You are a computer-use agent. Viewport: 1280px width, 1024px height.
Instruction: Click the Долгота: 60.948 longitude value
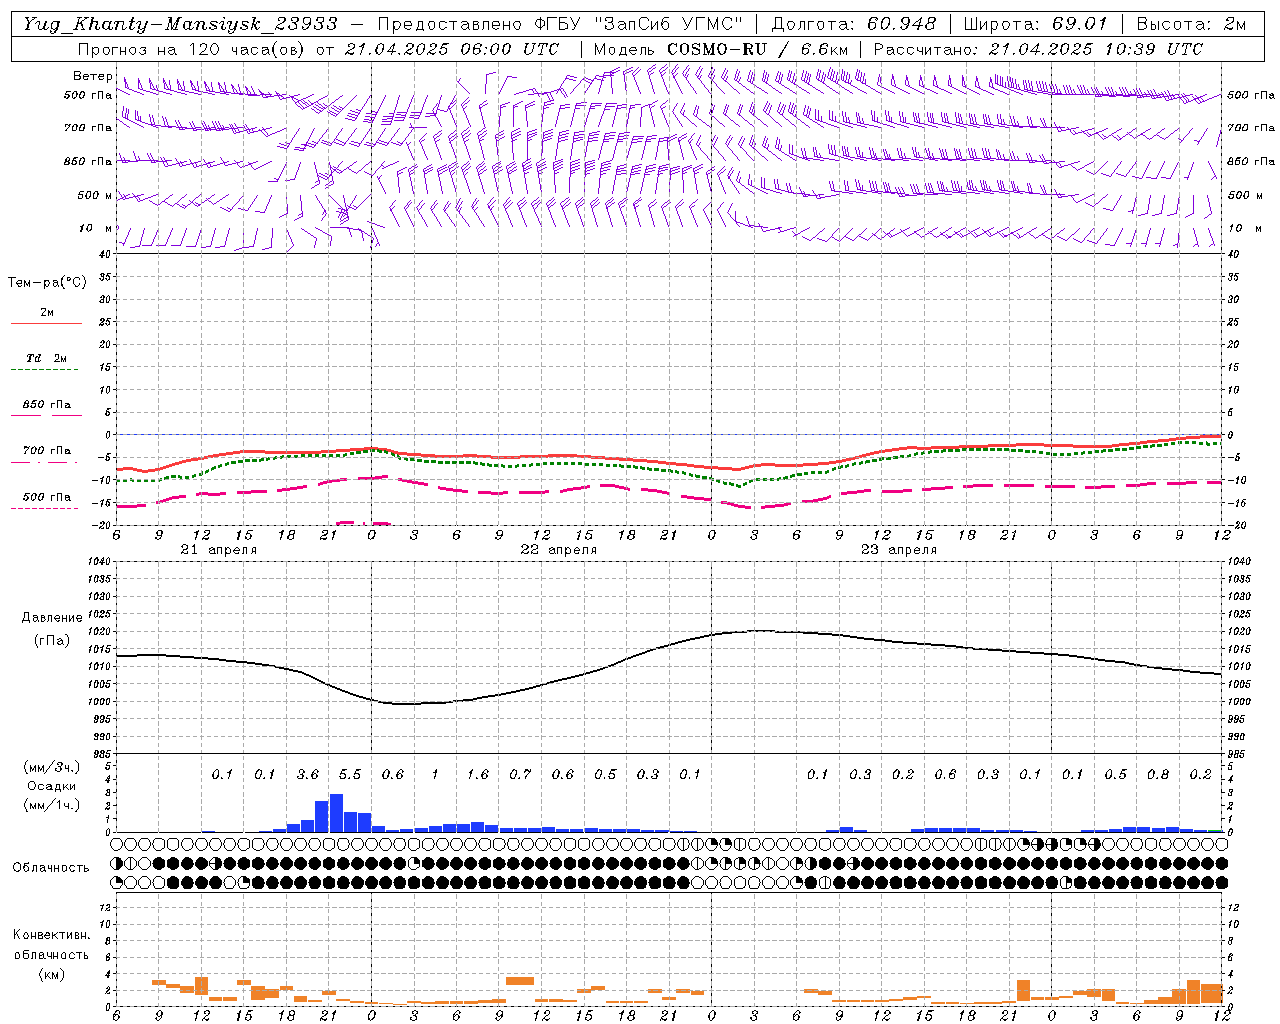pyautogui.click(x=854, y=24)
